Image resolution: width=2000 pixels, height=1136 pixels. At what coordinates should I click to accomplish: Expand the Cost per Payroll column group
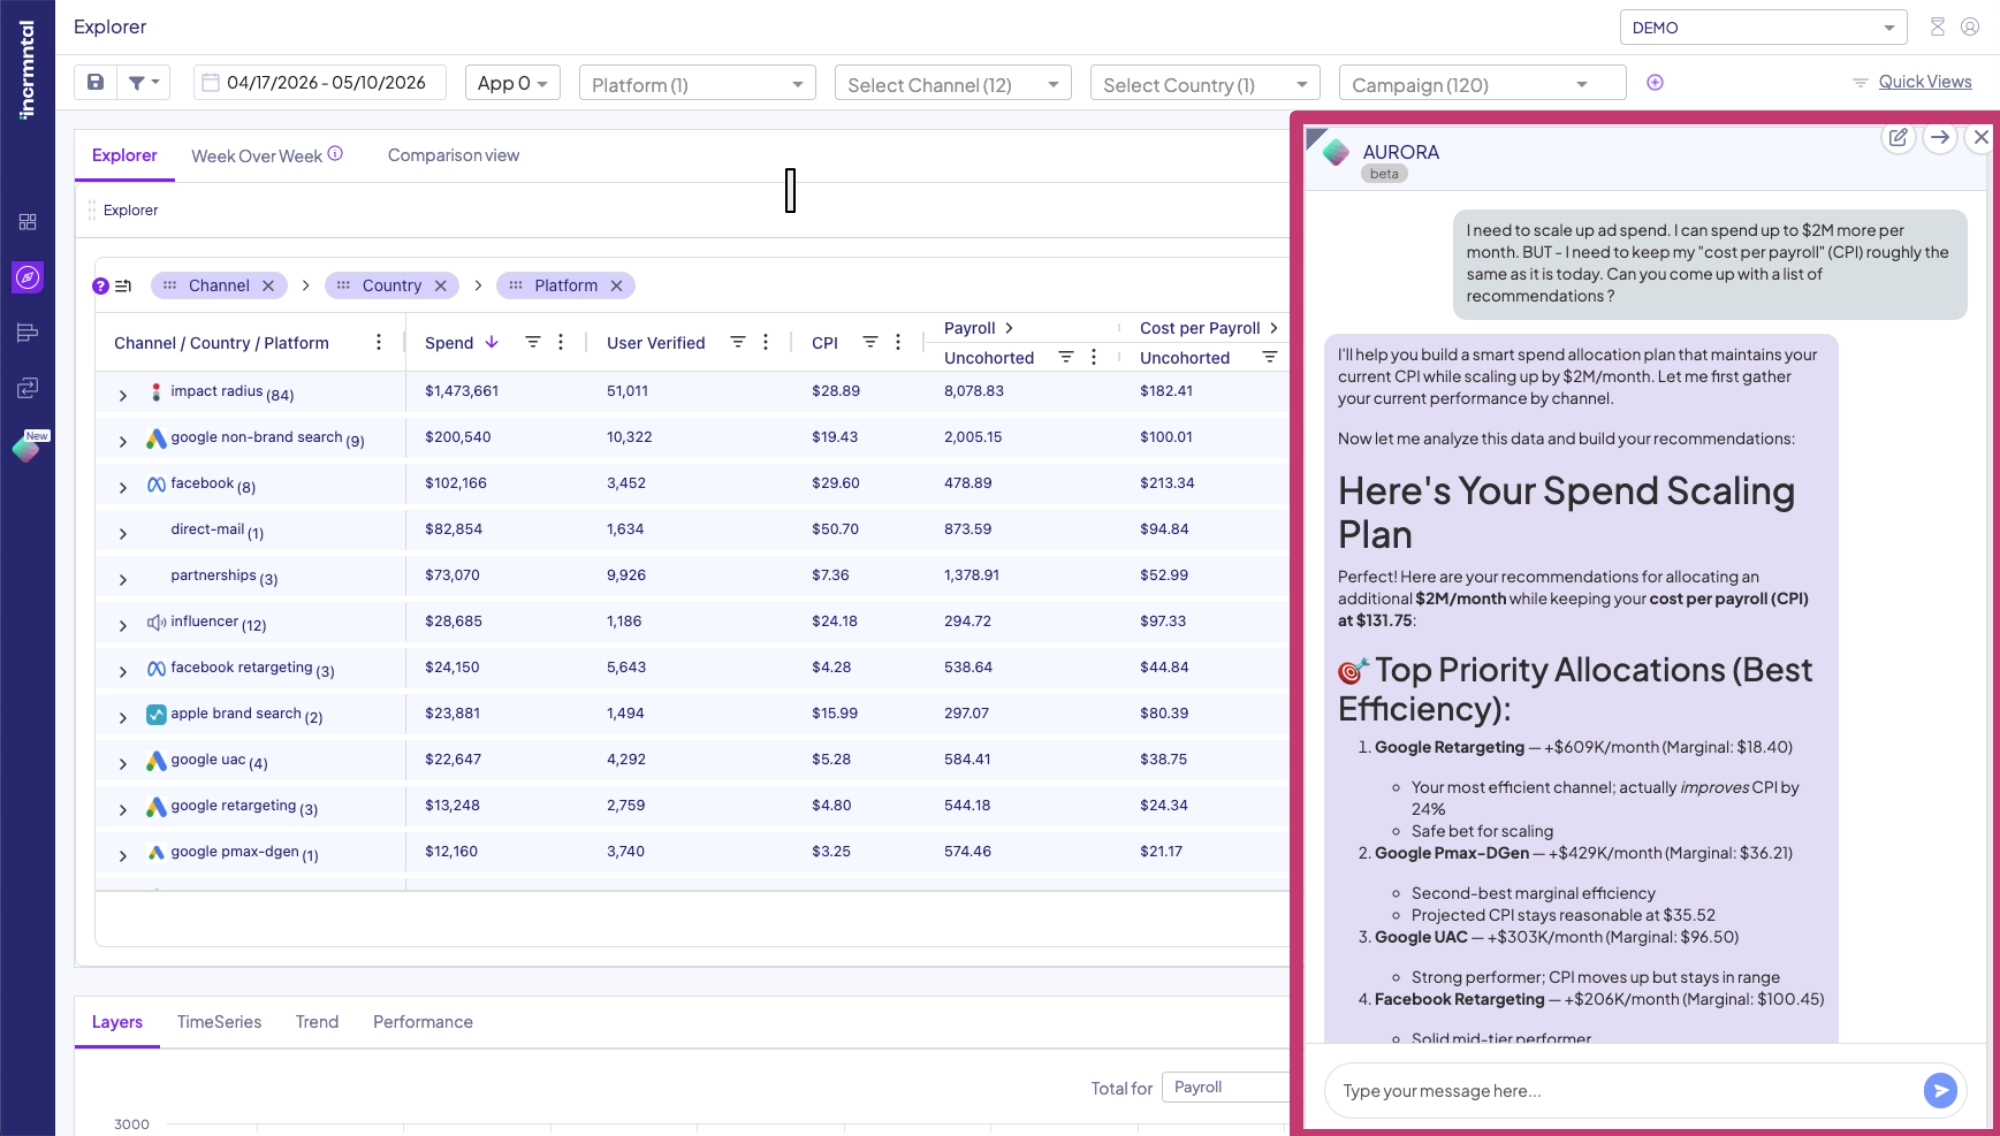click(x=1273, y=328)
